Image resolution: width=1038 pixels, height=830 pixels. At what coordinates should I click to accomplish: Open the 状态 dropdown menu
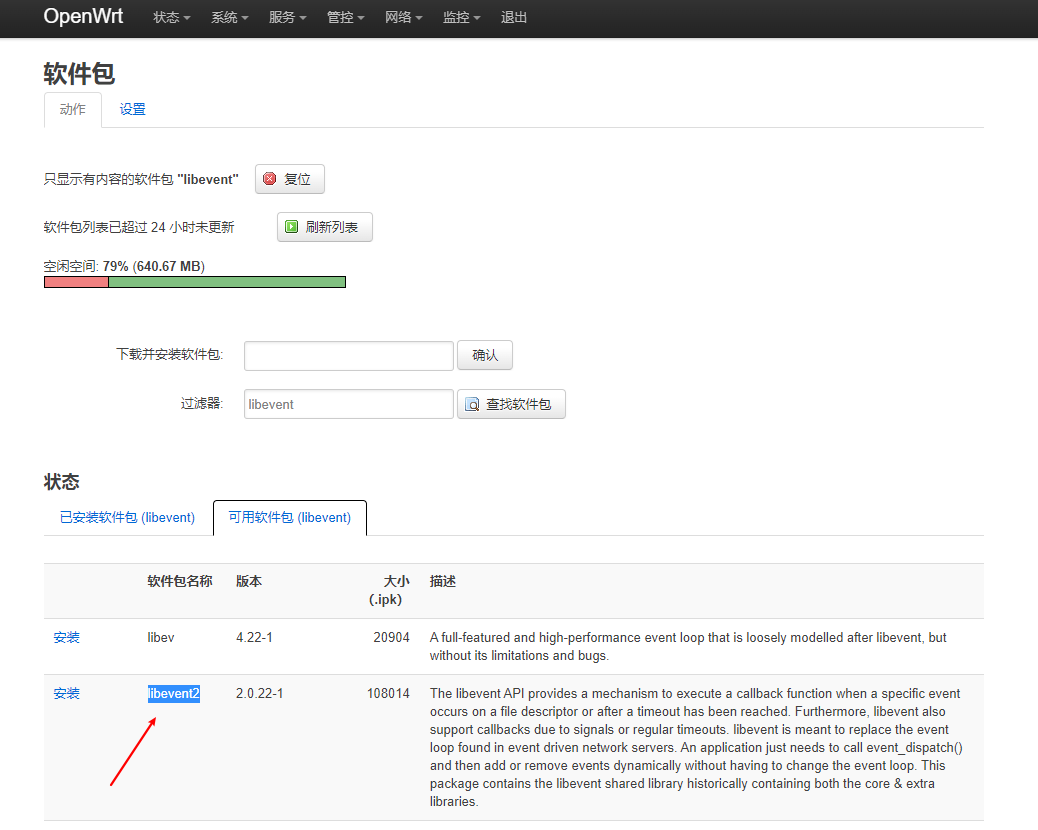170,17
